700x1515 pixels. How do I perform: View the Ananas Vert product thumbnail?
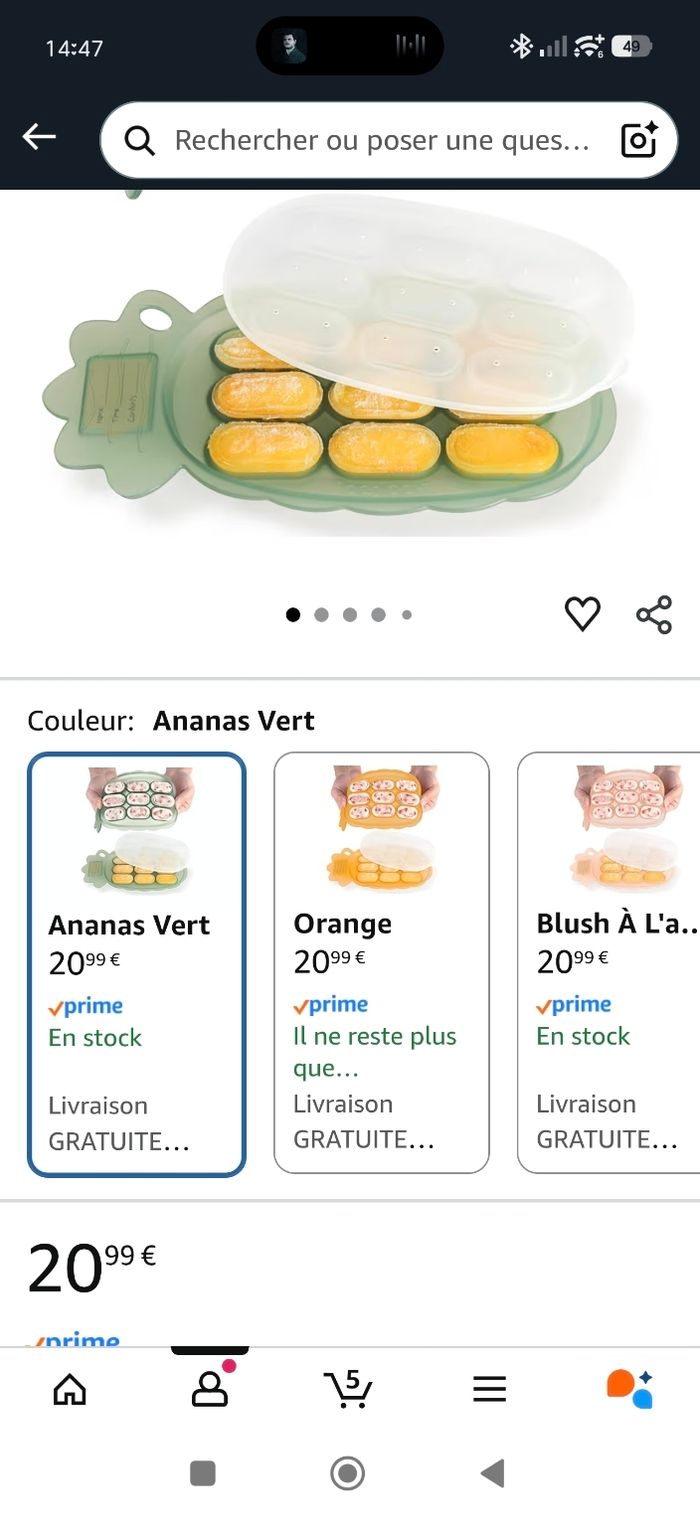coord(137,830)
